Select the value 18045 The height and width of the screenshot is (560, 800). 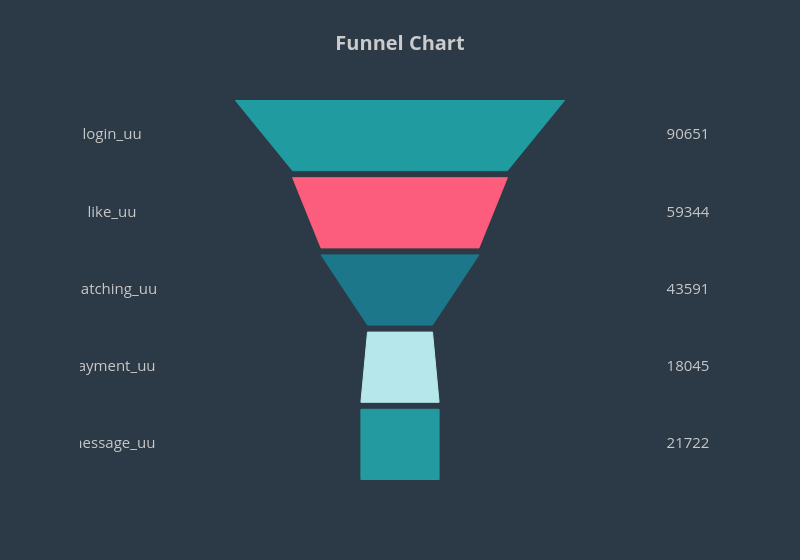[x=688, y=366]
